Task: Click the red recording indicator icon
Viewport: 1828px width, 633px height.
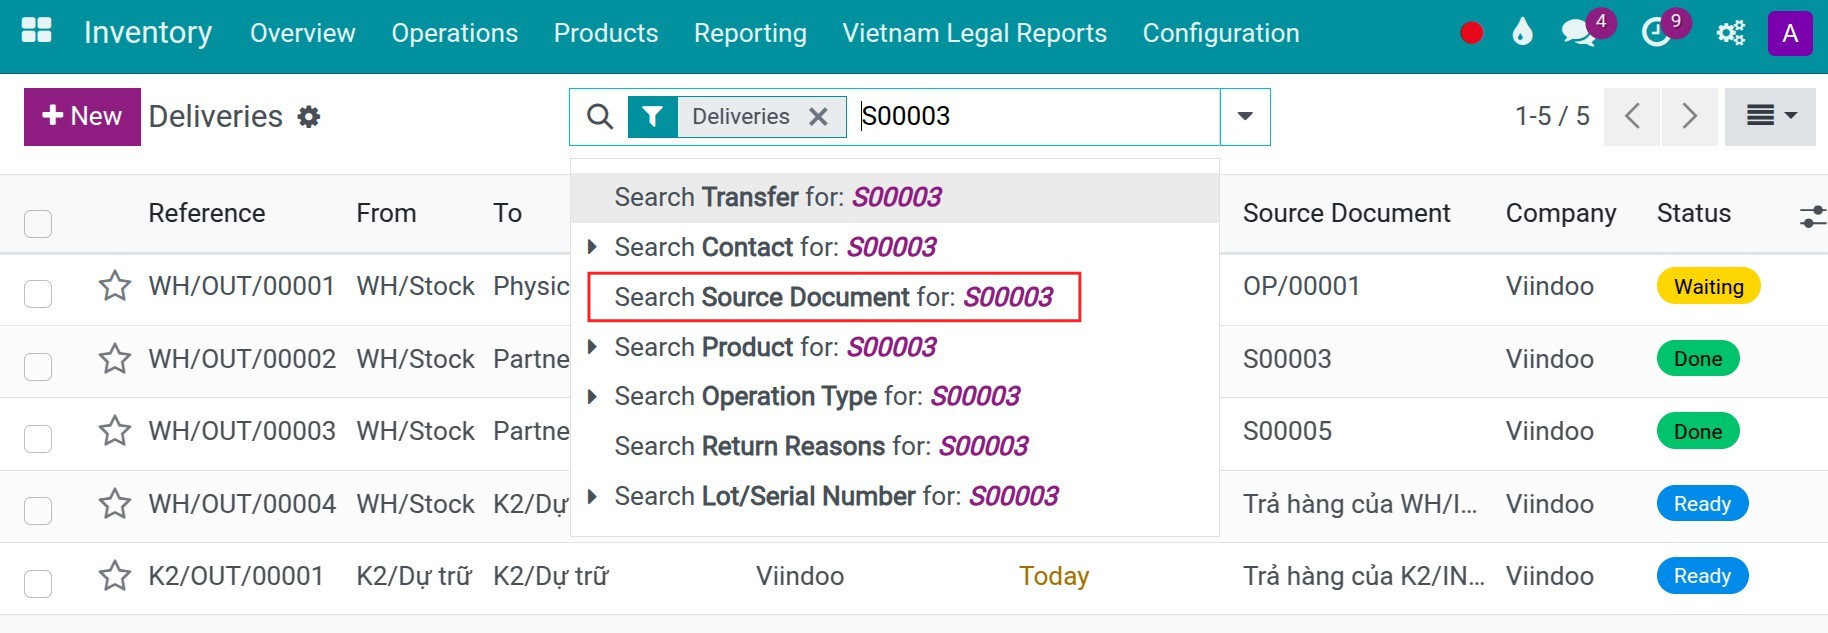Action: (1471, 33)
